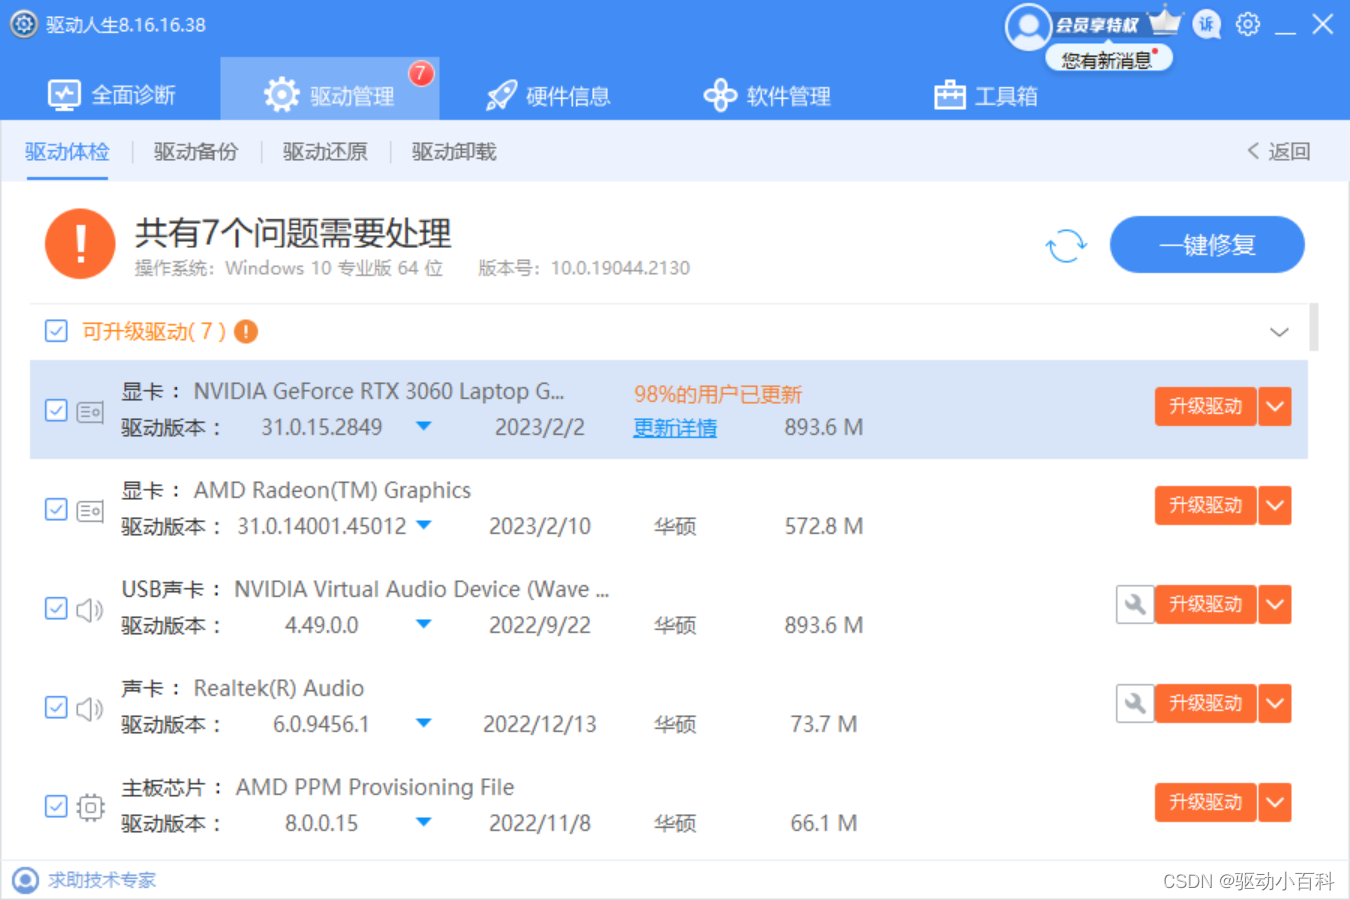
Task: Click 升级驱动 for AMD Radeon(TM) Graphics
Action: 1205,505
